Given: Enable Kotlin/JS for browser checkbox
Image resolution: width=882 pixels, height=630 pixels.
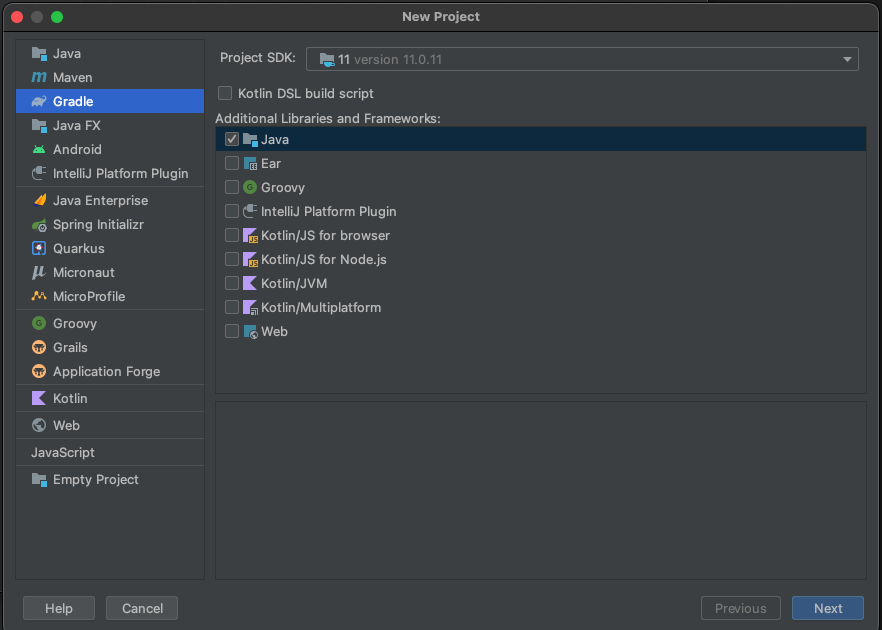Looking at the screenshot, I should 232,236.
